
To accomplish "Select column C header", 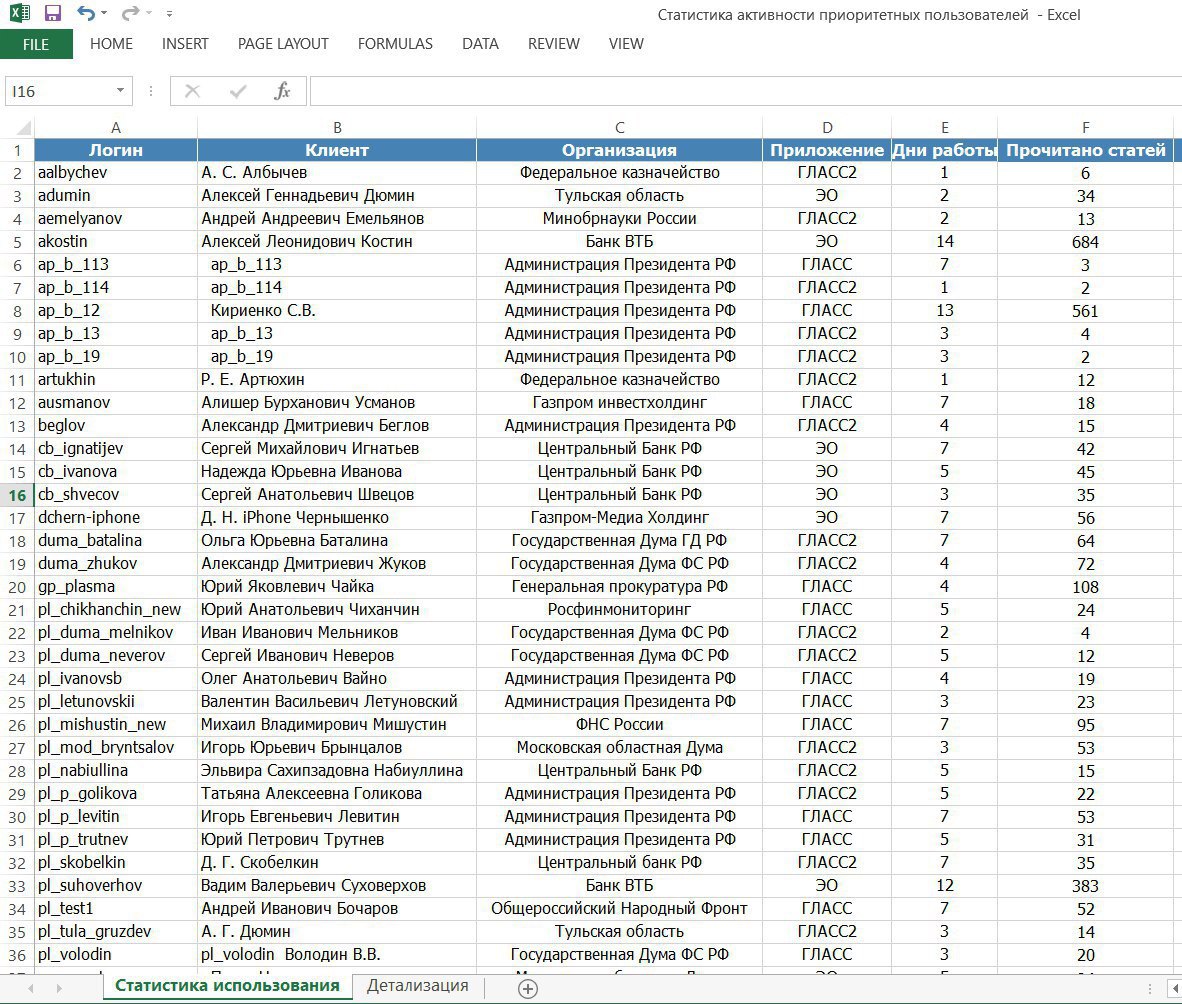I will pos(620,127).
